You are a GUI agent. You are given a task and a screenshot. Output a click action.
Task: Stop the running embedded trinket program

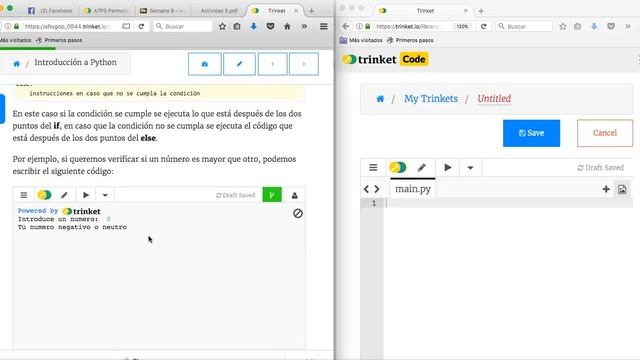click(298, 213)
